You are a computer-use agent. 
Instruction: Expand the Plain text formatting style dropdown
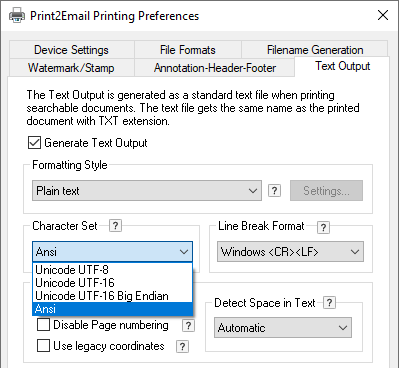[x=147, y=191]
